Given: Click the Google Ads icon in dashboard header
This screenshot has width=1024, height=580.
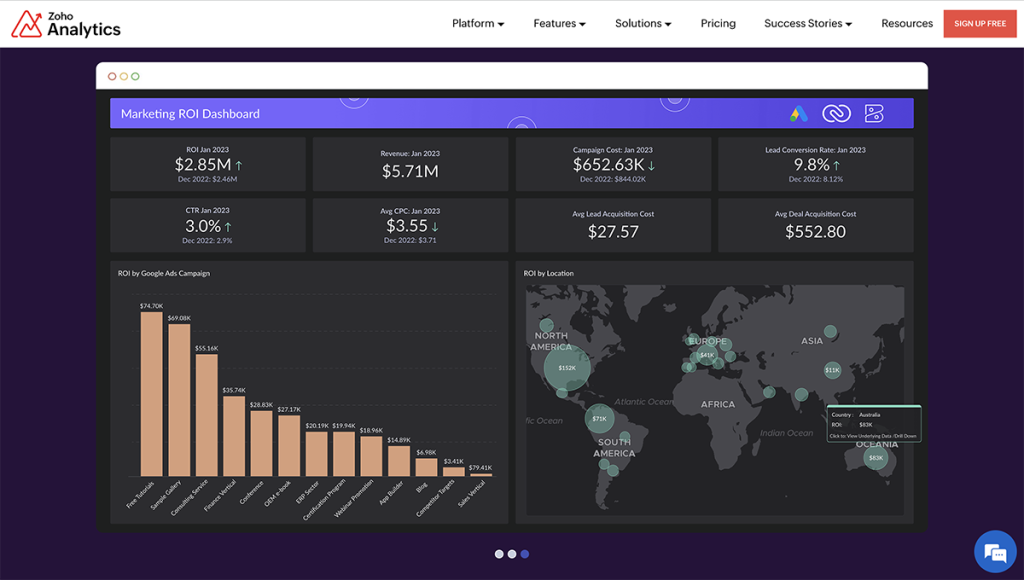Looking at the screenshot, I should (798, 114).
